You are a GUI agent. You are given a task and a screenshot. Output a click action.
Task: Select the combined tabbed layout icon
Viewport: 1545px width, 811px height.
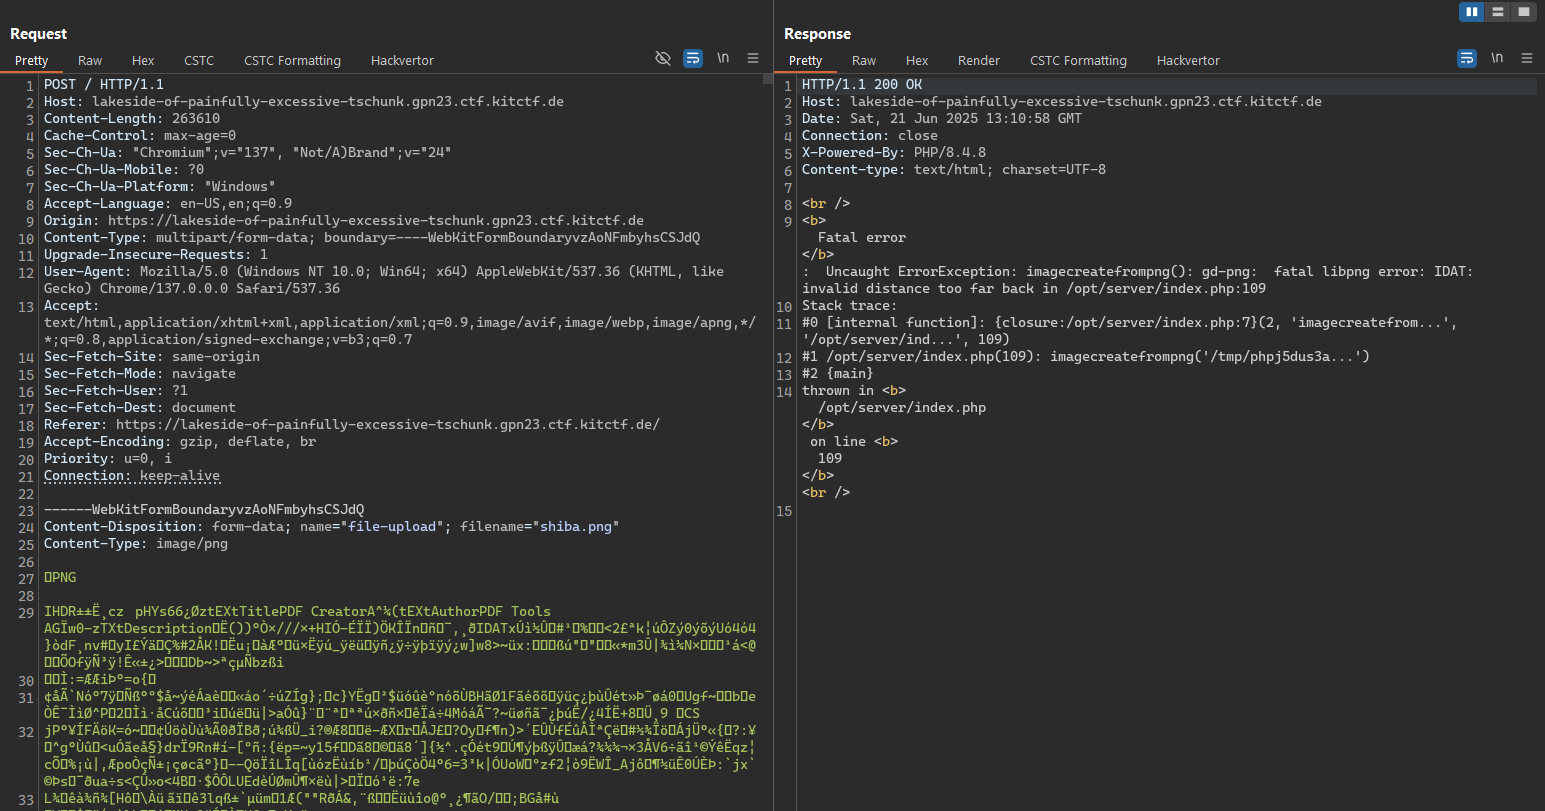coord(1523,12)
